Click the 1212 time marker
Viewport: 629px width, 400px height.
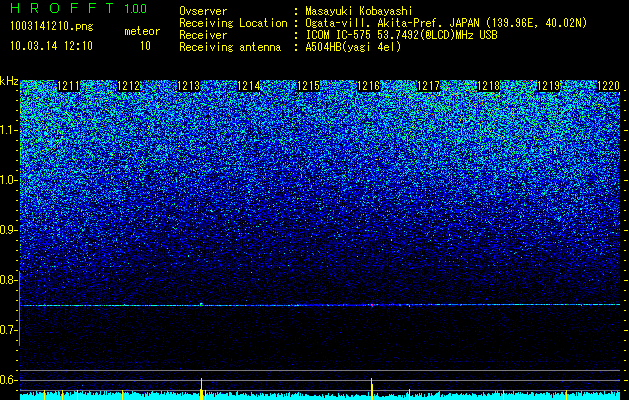[129, 86]
